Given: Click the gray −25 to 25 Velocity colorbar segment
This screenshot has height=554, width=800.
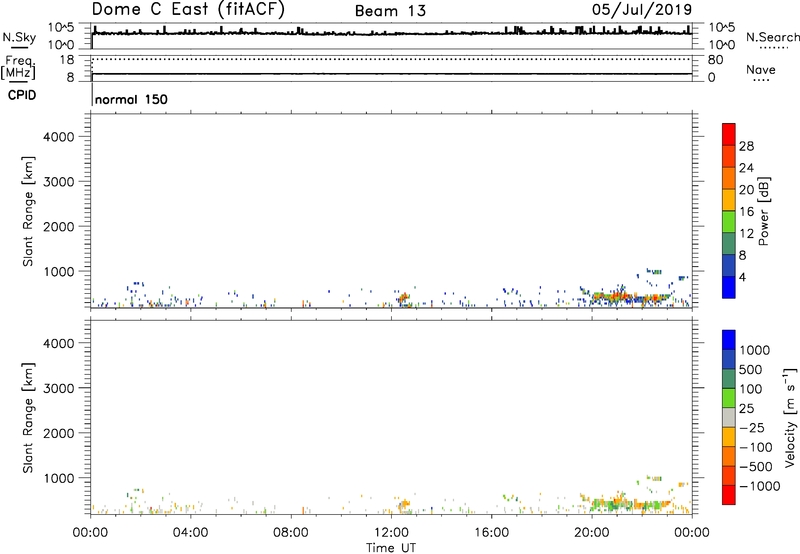Looking at the screenshot, I should coord(729,418).
